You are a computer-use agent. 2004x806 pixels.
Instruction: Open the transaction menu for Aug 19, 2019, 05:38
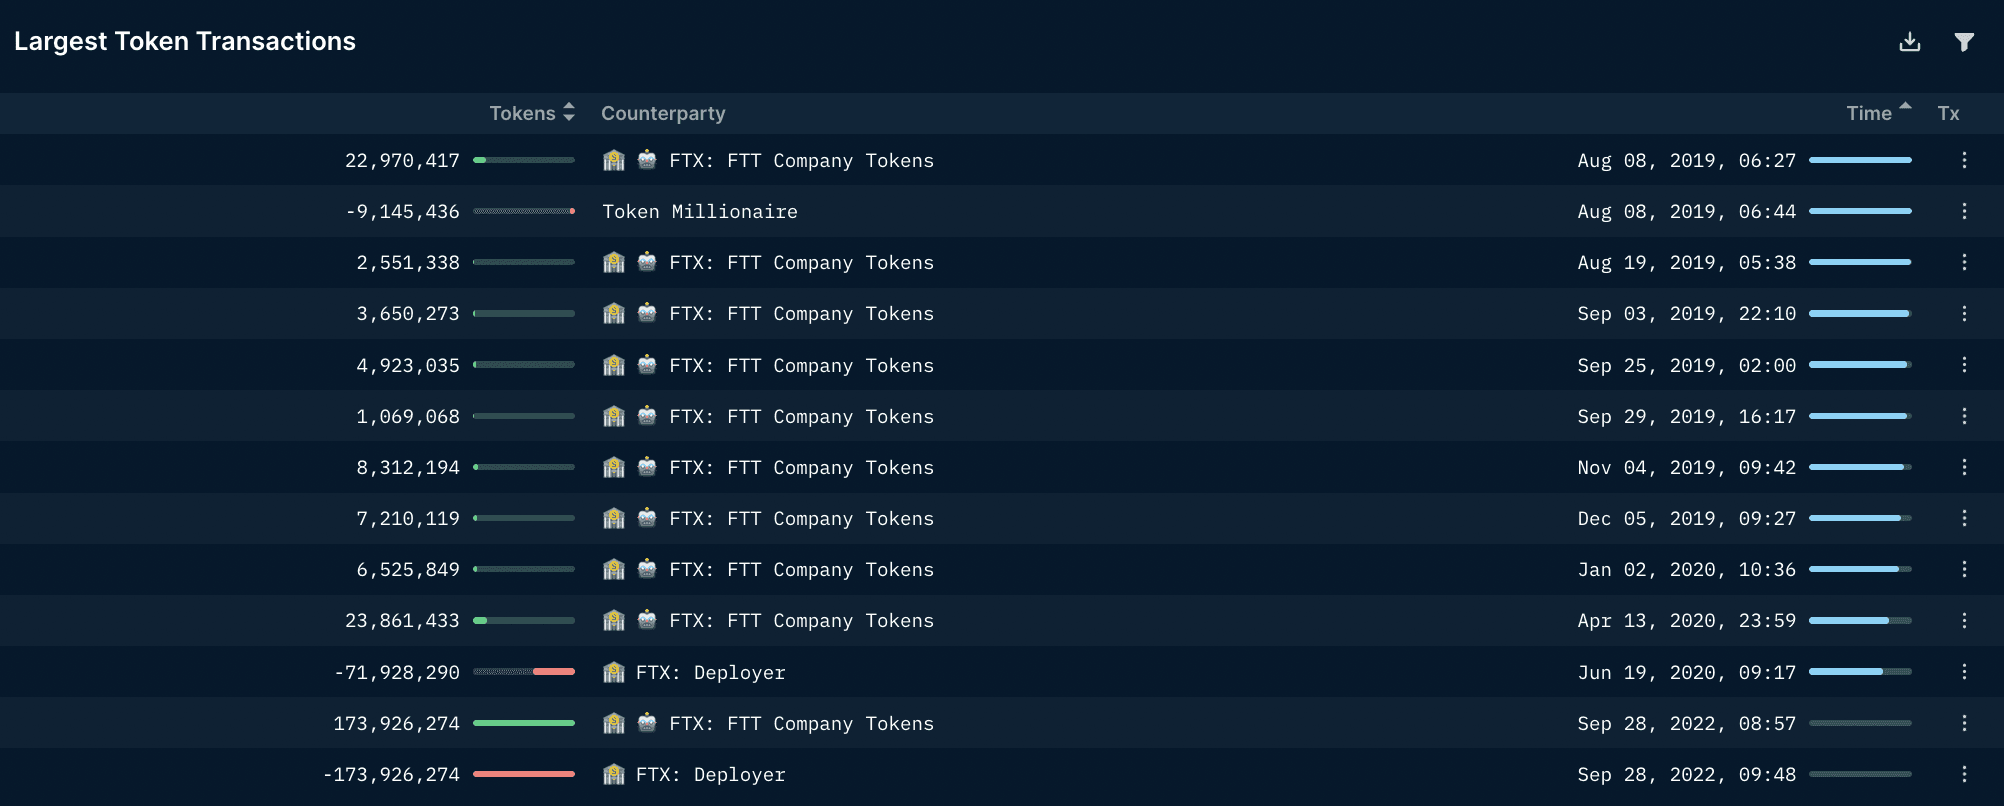click(x=1964, y=262)
